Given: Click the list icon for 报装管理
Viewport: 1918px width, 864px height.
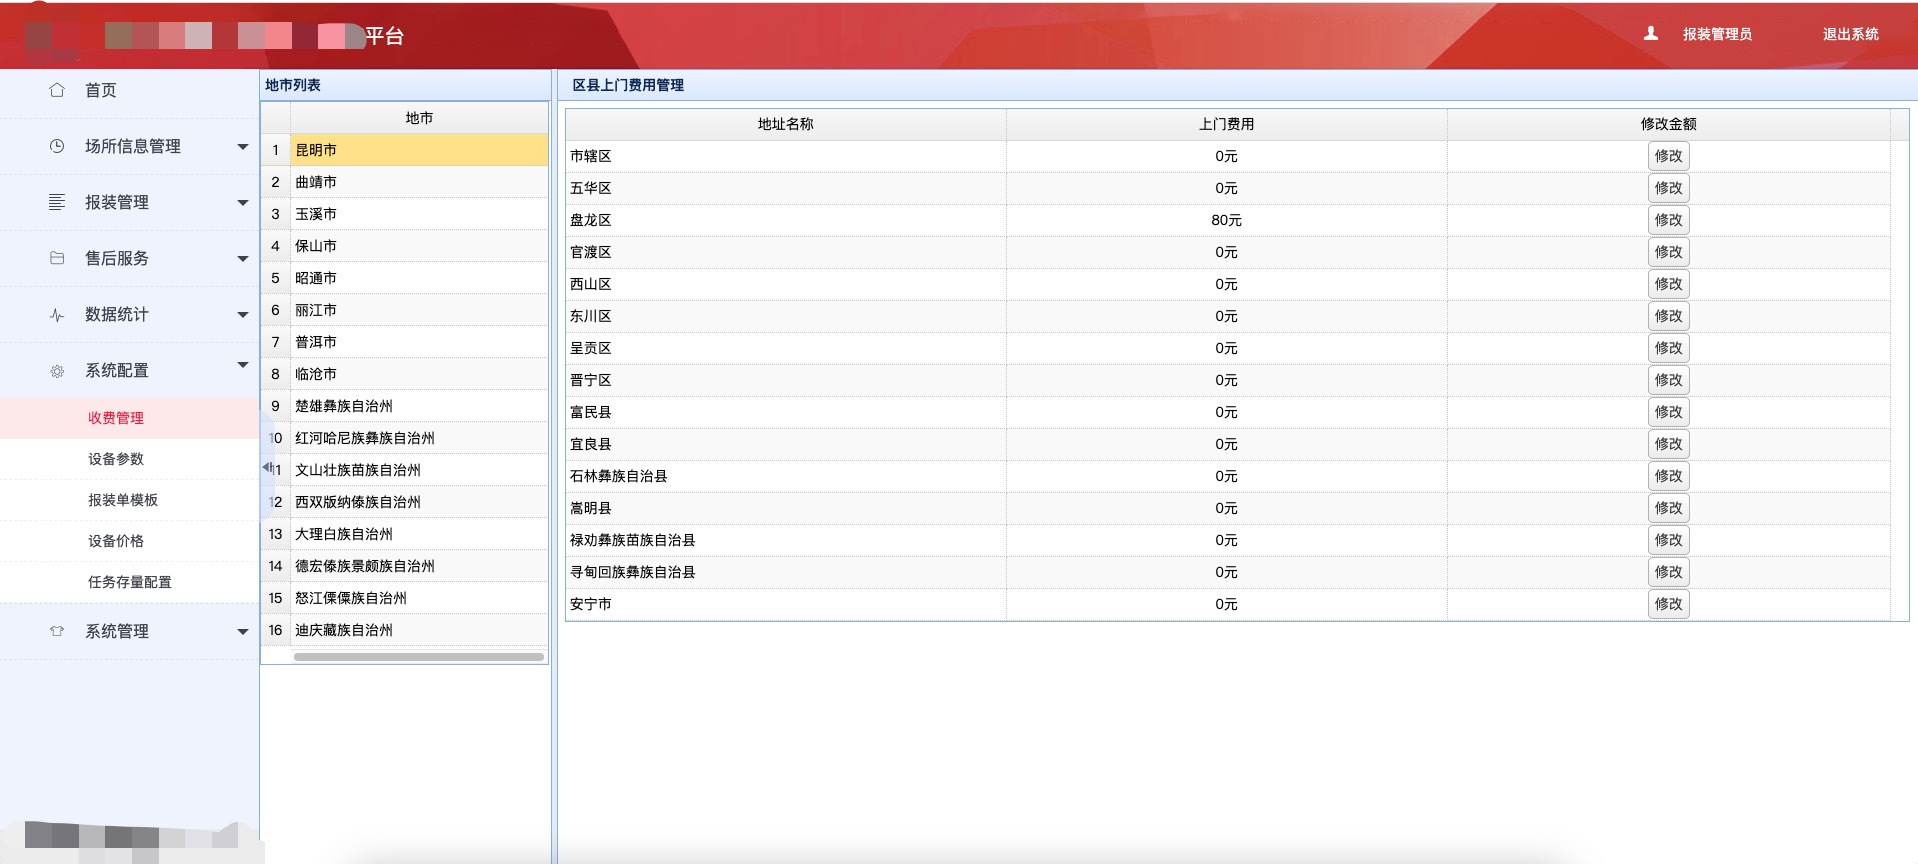Looking at the screenshot, I should point(57,202).
